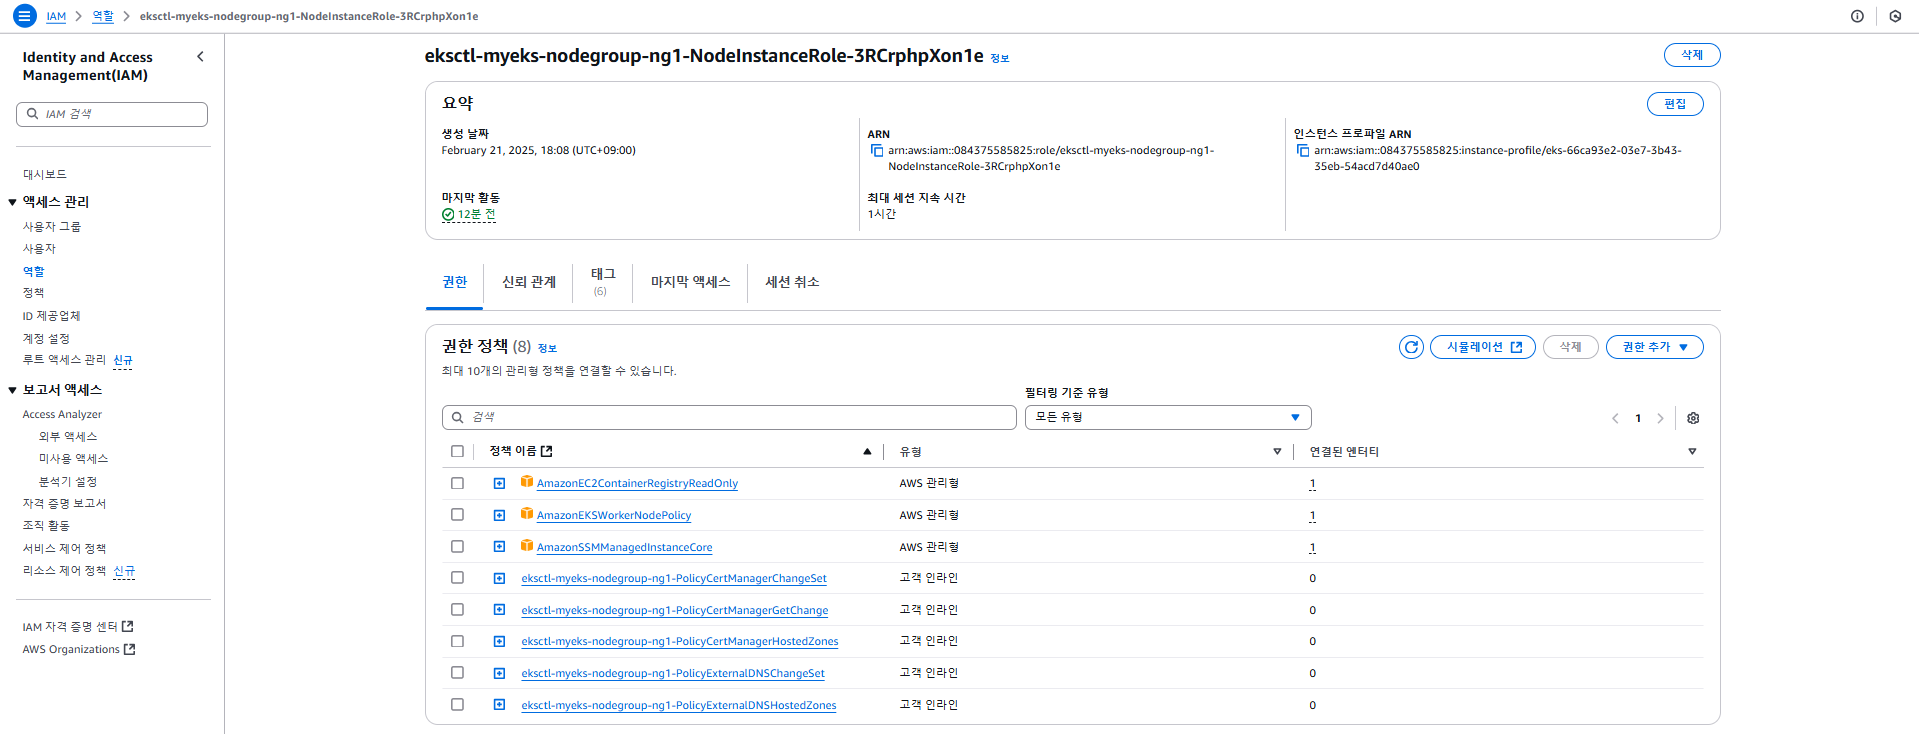This screenshot has width=1919, height=734.
Task: Click the 편집 button in the summary
Action: coord(1675,104)
